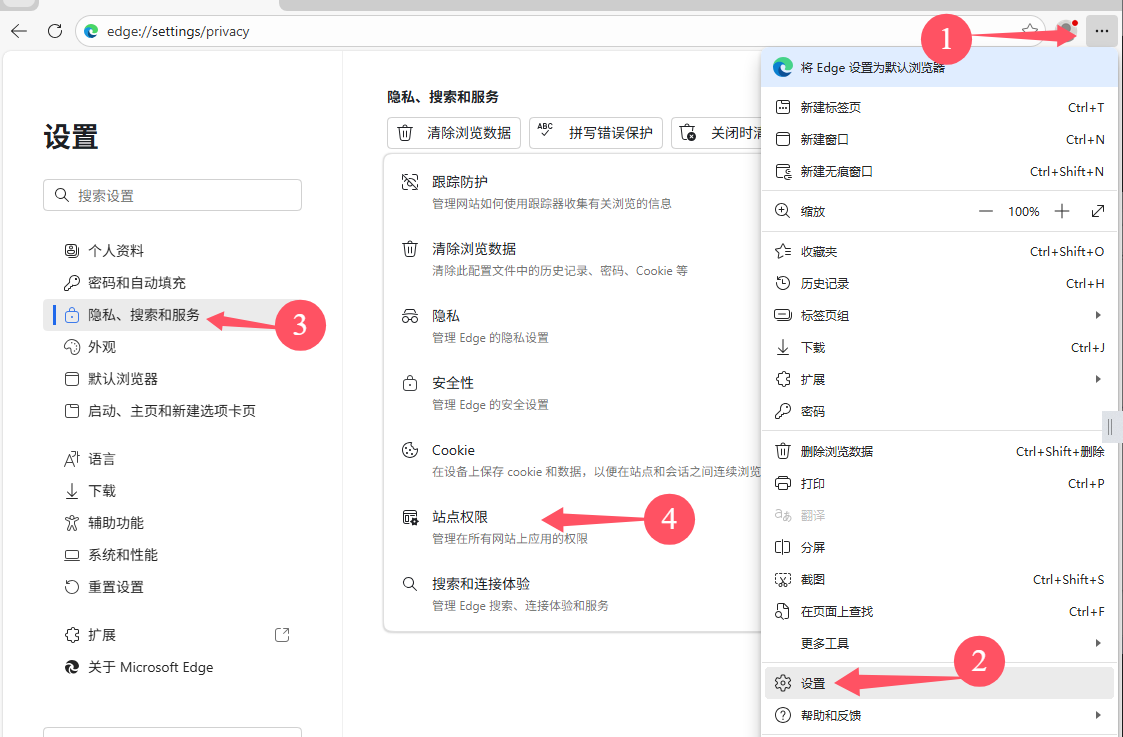Expand the 标签页组 submenu arrow
1123x737 pixels.
coord(1098,315)
